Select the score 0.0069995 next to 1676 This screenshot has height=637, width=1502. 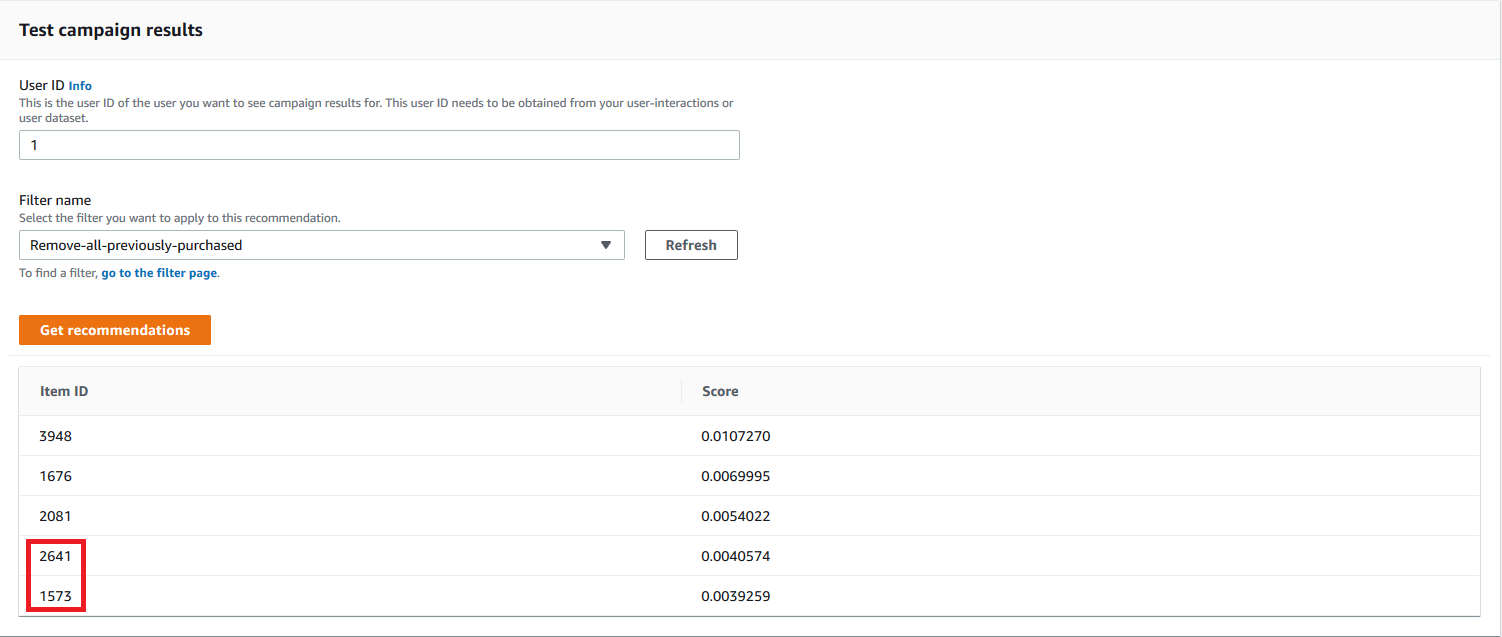[737, 475]
